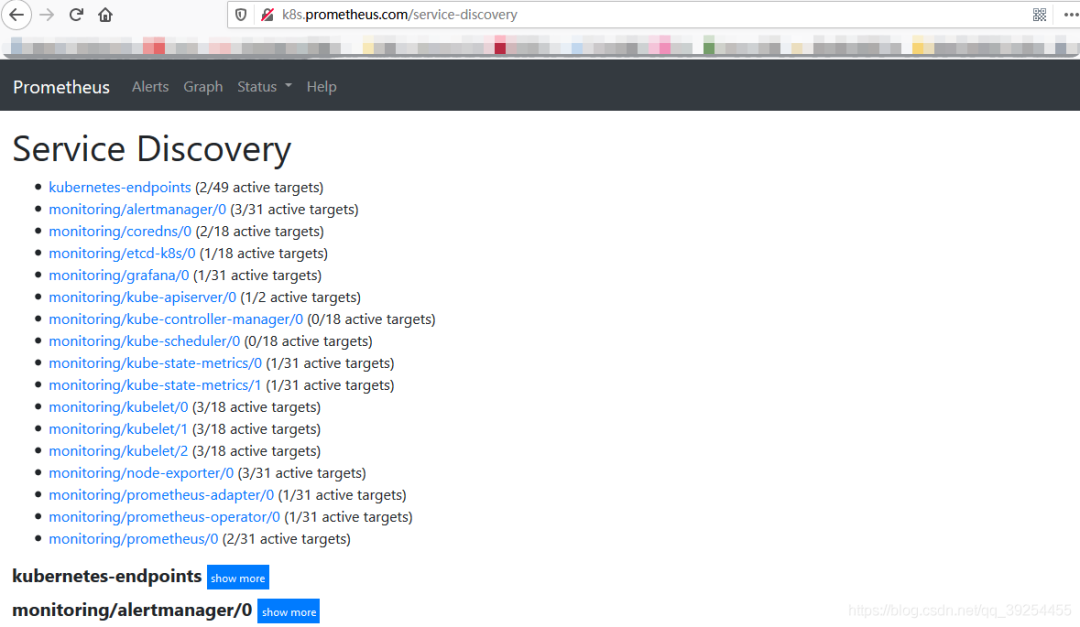Select the monitoring/alertmanager/0 section heading
Viewport: 1080px width, 627px height.
[x=132, y=610]
